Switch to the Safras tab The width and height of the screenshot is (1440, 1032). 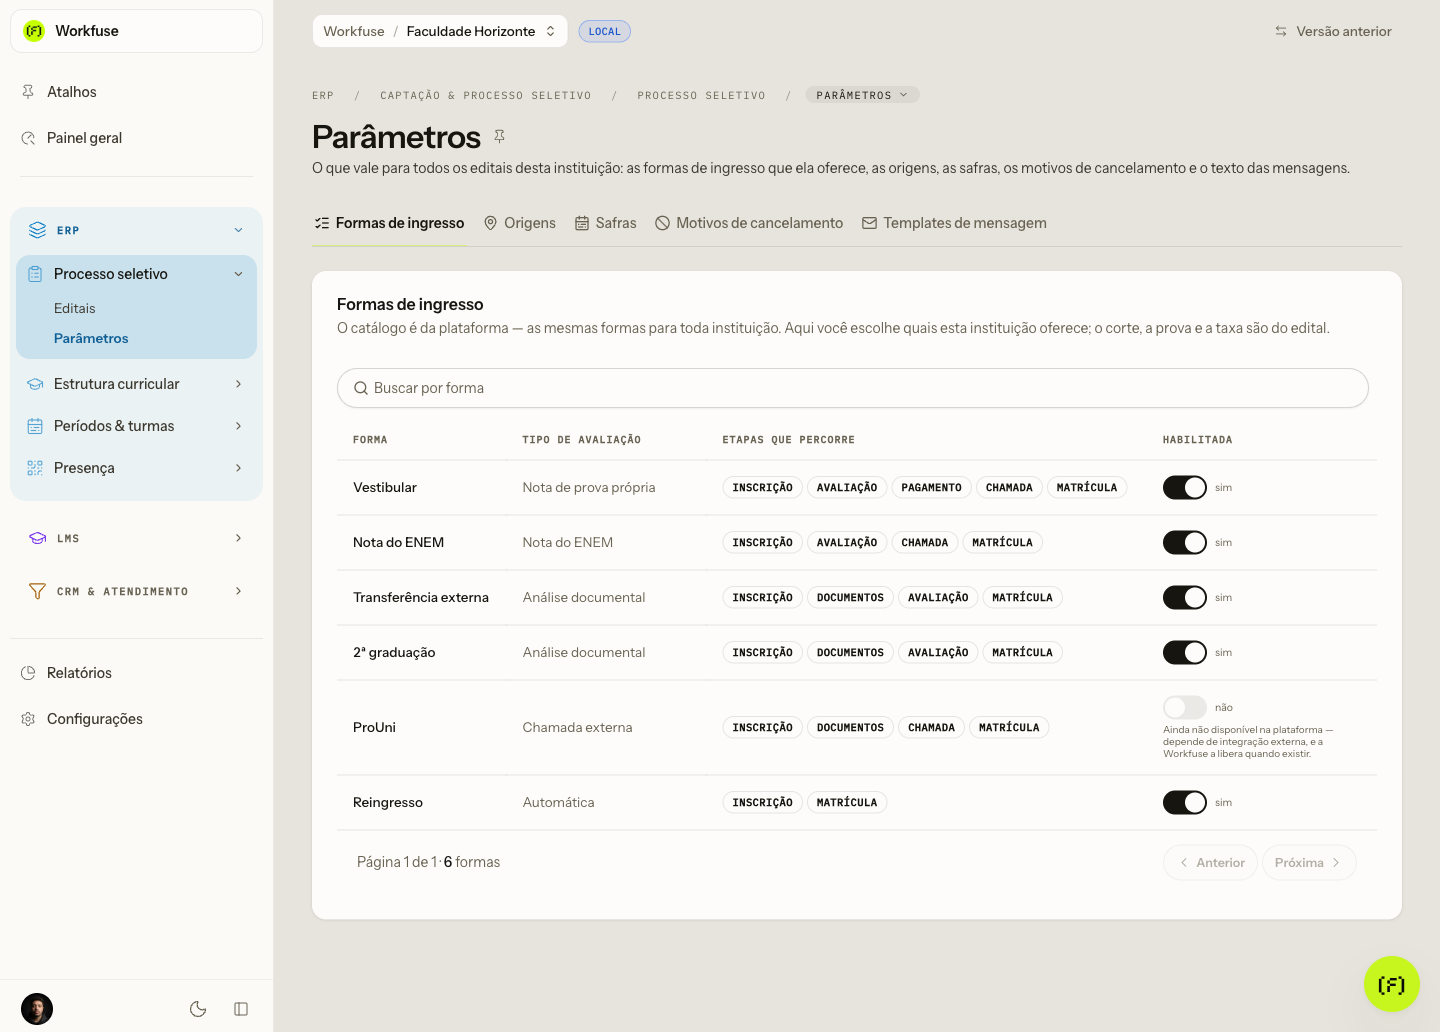606,223
